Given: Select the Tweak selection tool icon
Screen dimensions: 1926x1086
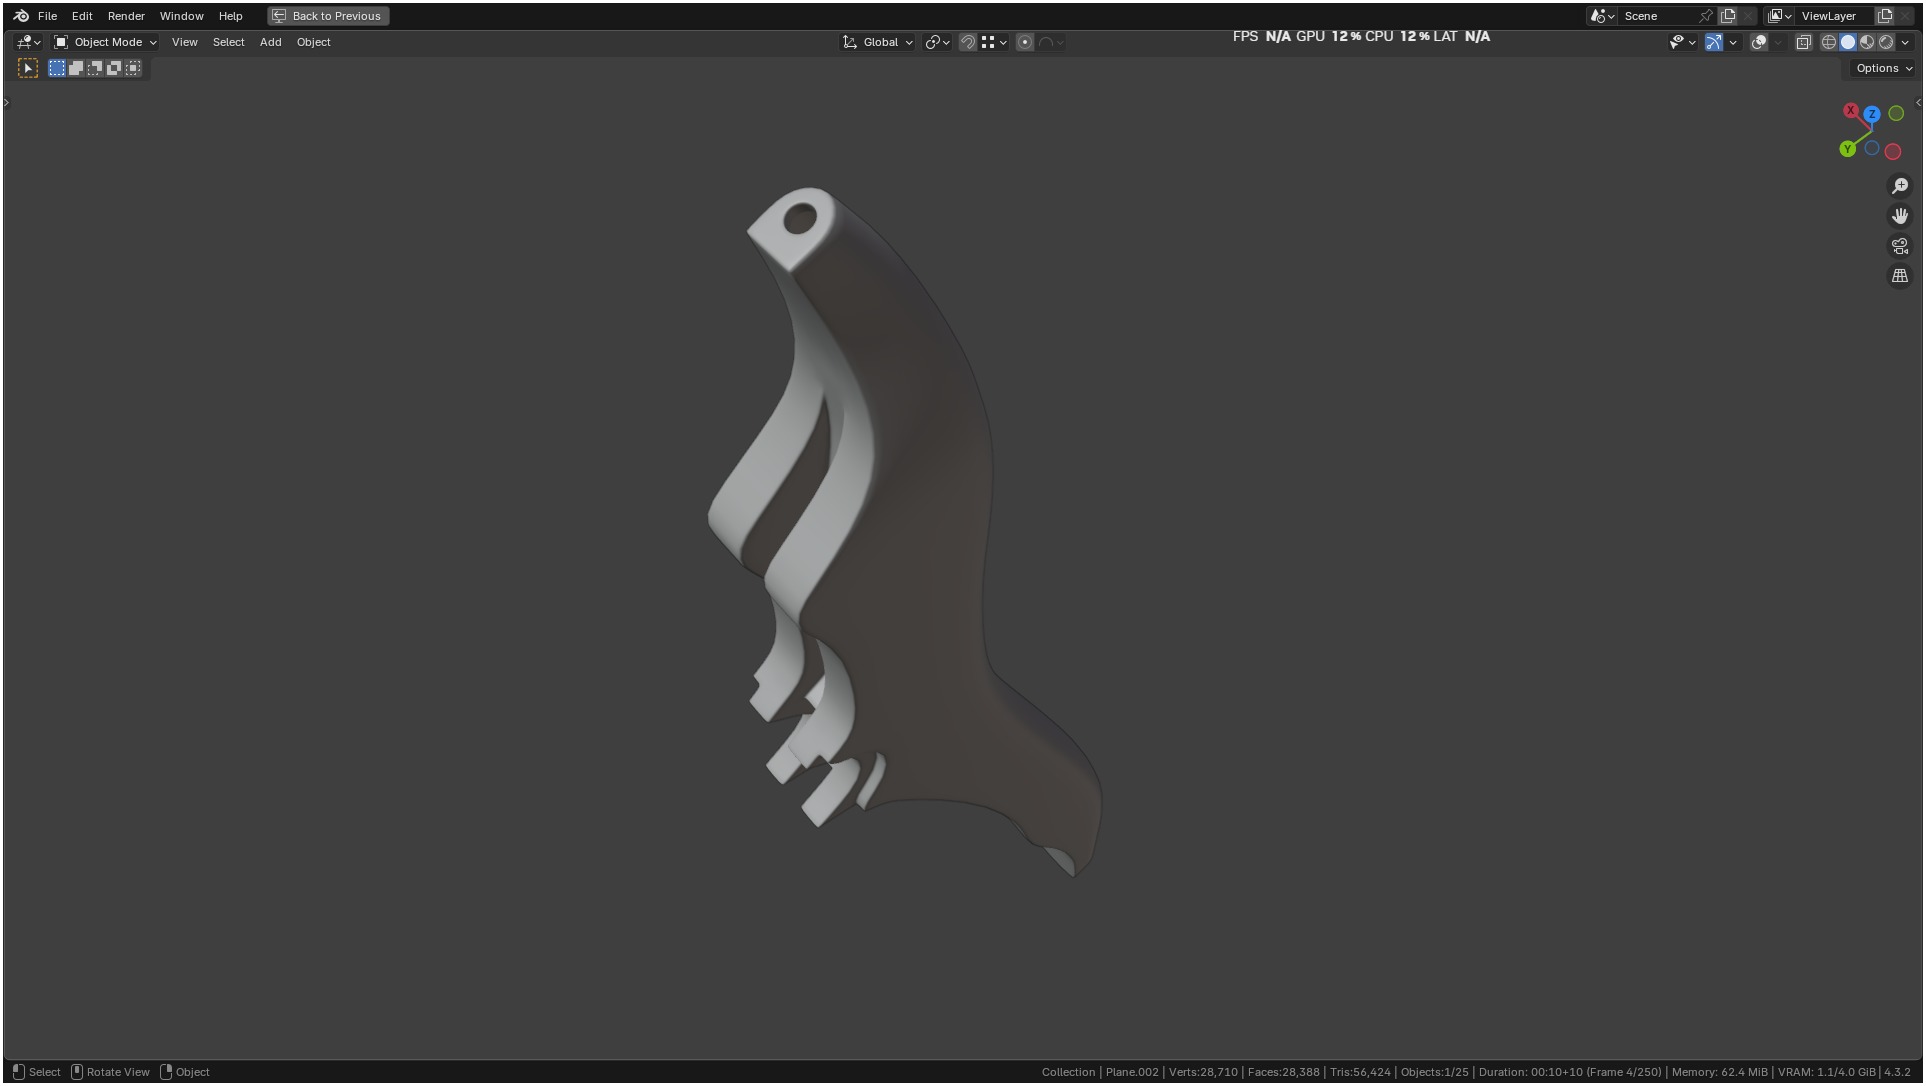Looking at the screenshot, I should [28, 68].
